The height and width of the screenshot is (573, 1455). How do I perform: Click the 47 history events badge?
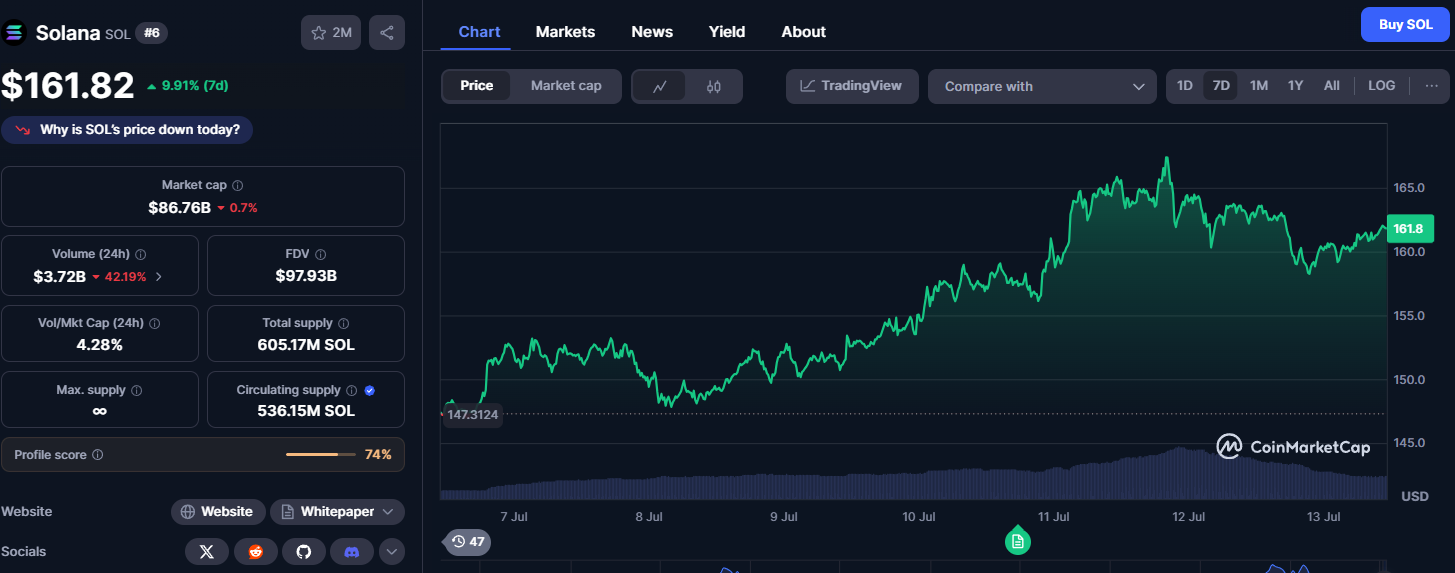coord(467,542)
